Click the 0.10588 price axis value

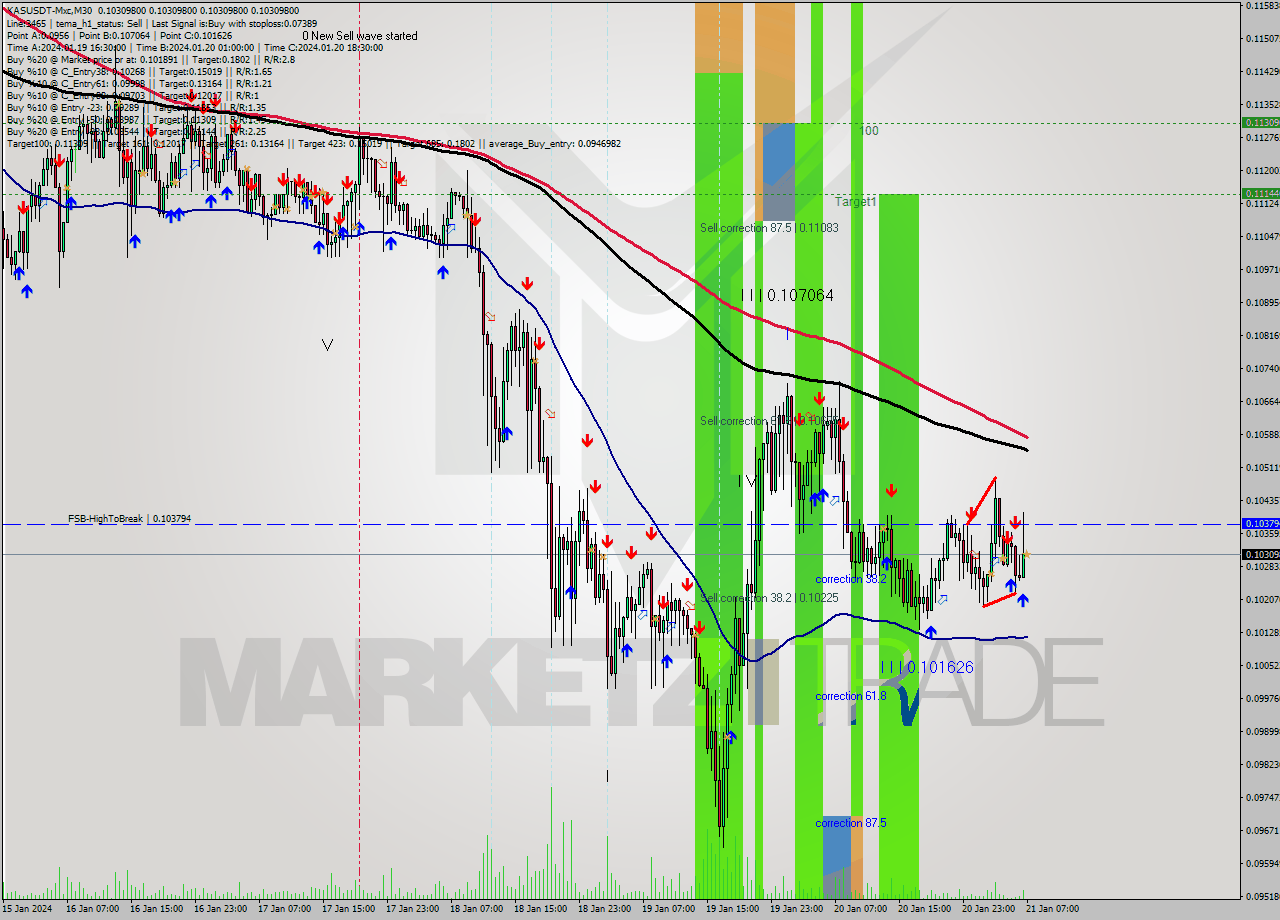click(x=1263, y=434)
